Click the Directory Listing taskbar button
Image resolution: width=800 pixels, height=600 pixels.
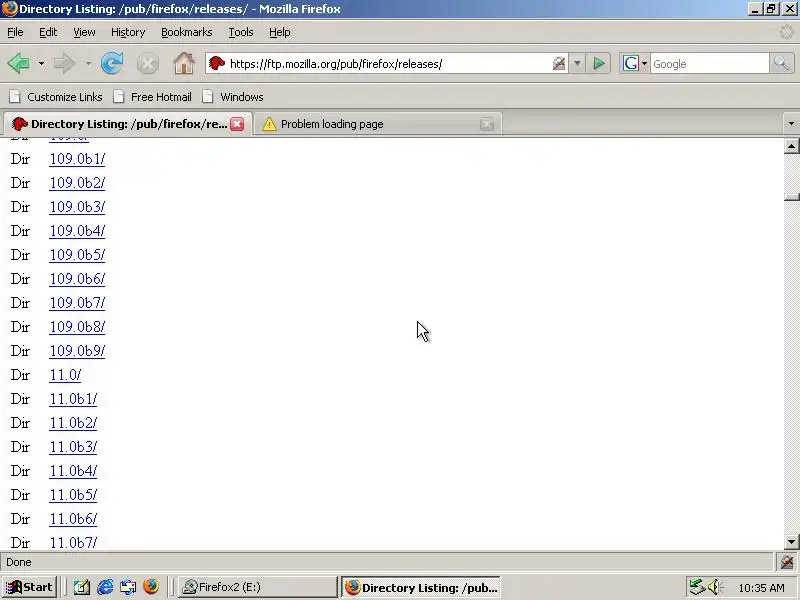[x=421, y=587]
